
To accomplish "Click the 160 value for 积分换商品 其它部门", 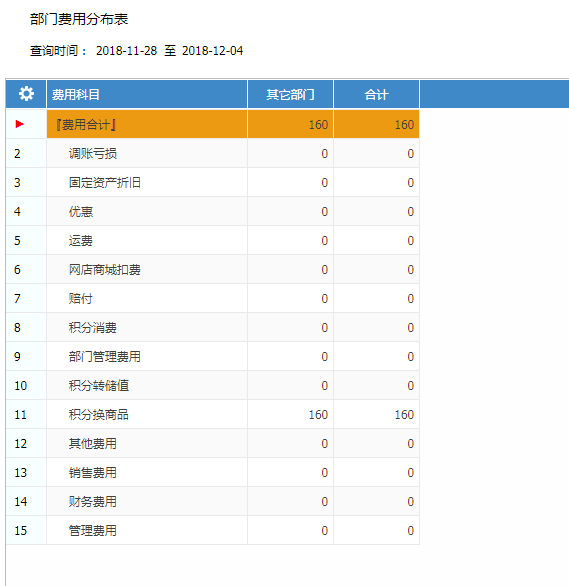I will pyautogui.click(x=318, y=414).
